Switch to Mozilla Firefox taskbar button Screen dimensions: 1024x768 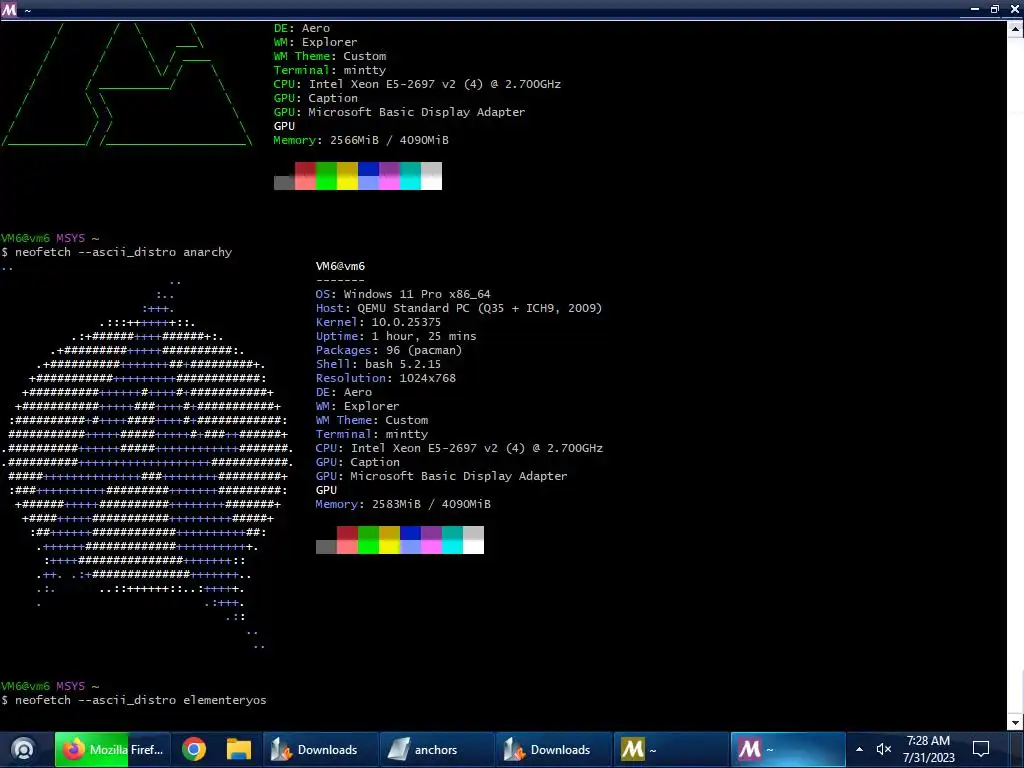pos(112,750)
